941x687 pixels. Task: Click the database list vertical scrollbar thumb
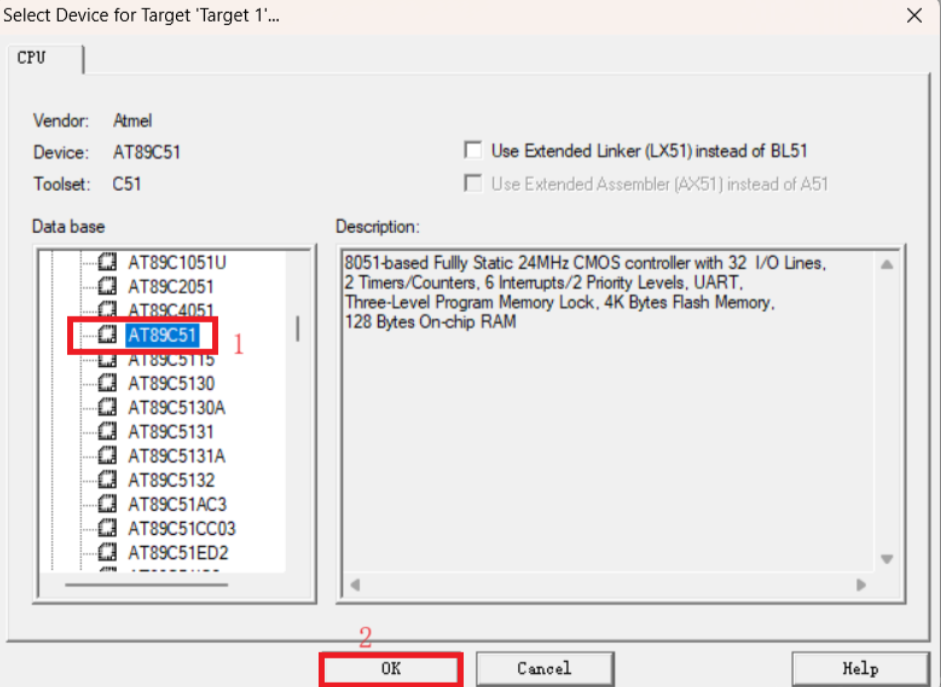point(298,329)
